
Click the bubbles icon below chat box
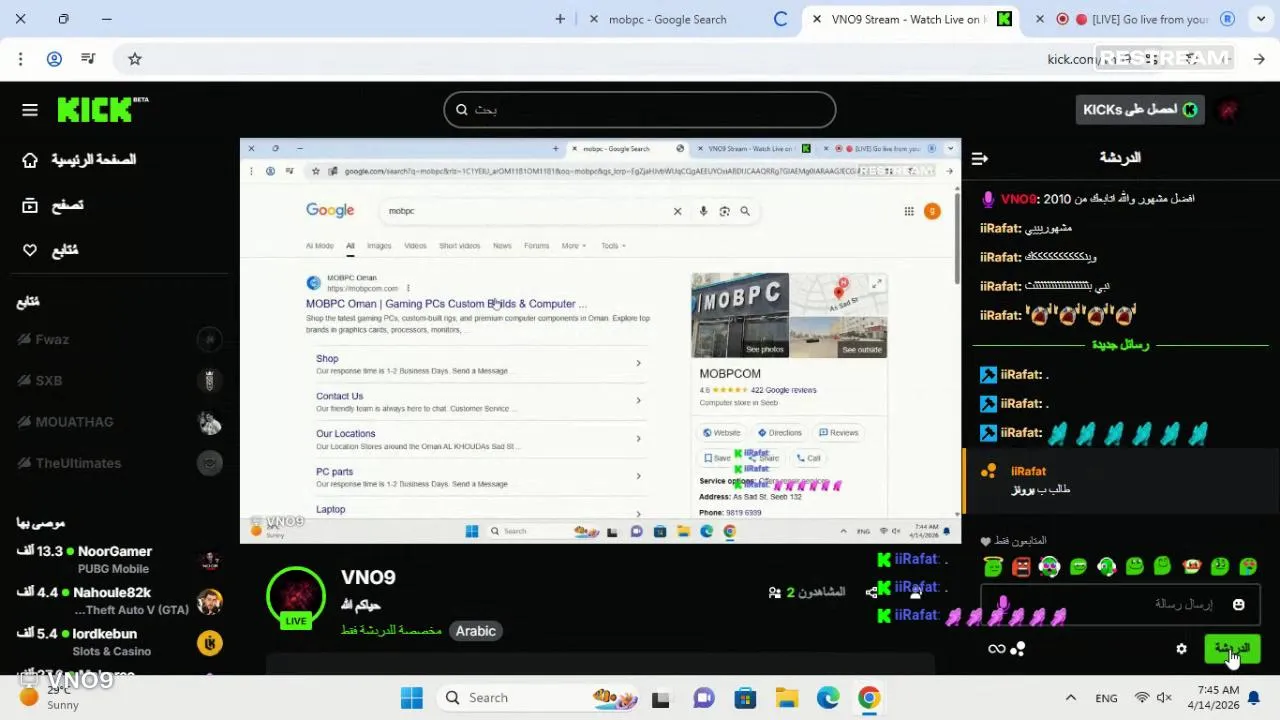[1018, 649]
